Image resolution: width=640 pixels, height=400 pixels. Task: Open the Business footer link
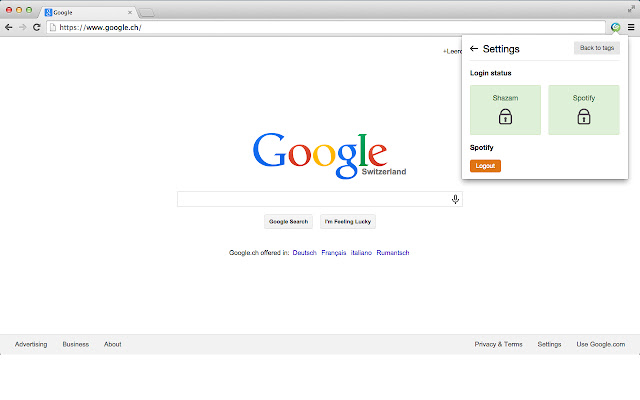click(76, 344)
